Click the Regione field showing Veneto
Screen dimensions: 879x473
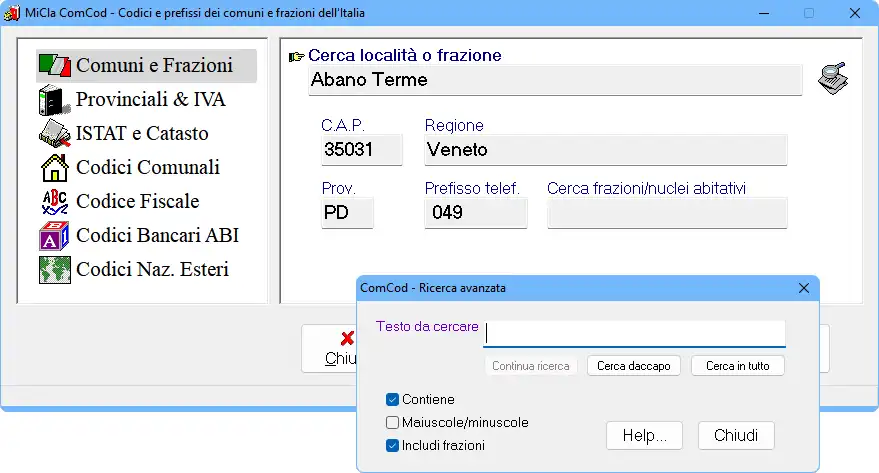click(x=605, y=150)
